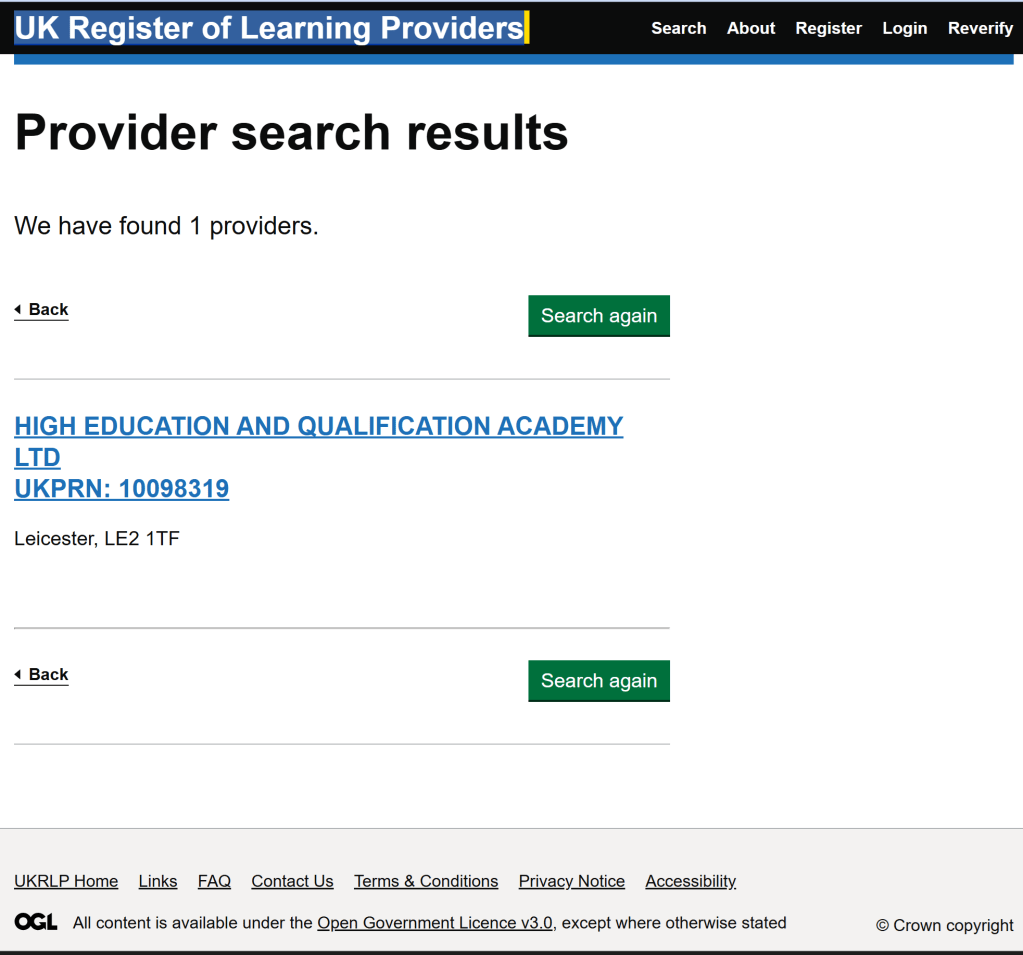1023x955 pixels.
Task: Click the UK Register of Learning Providers title
Action: 268,28
